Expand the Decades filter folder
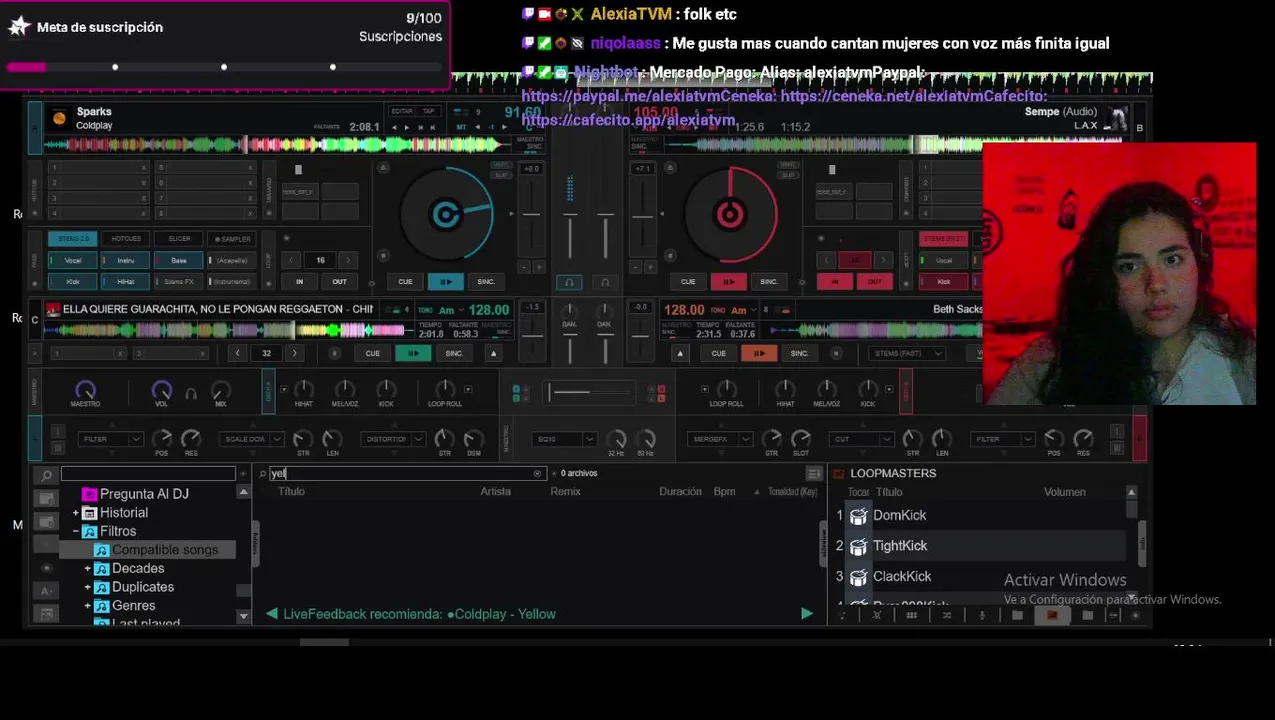Image resolution: width=1275 pixels, height=720 pixels. point(87,568)
